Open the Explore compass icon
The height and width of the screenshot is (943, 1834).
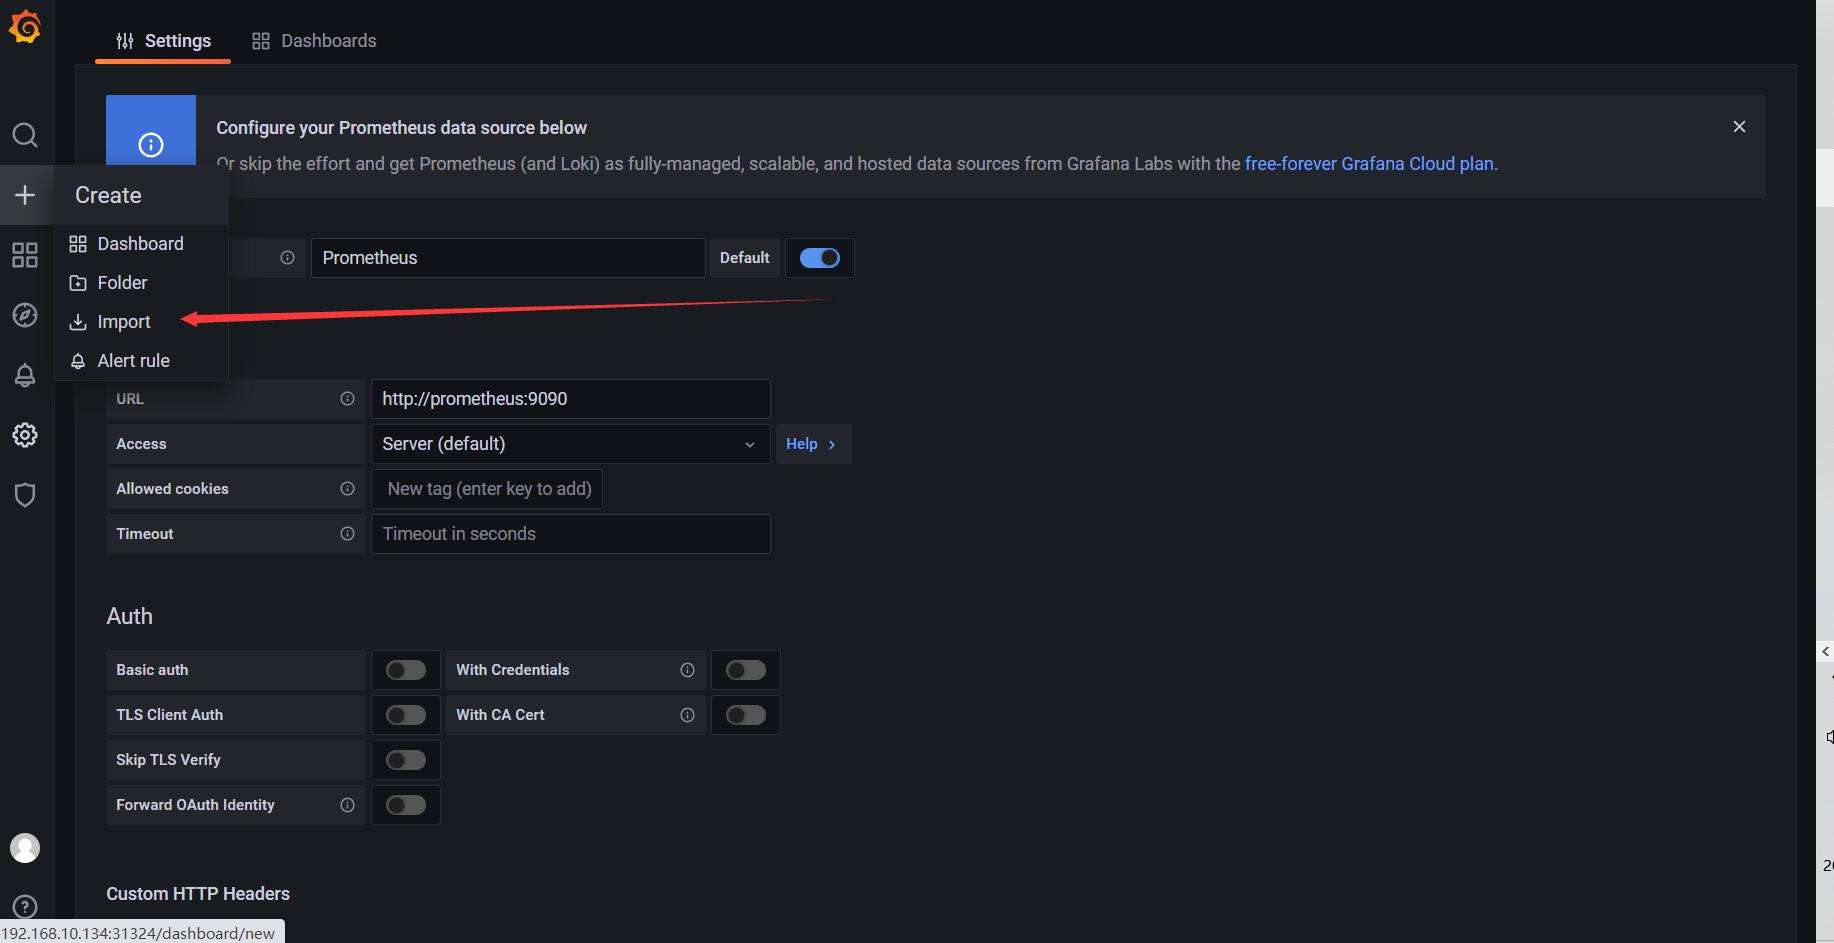pos(25,315)
